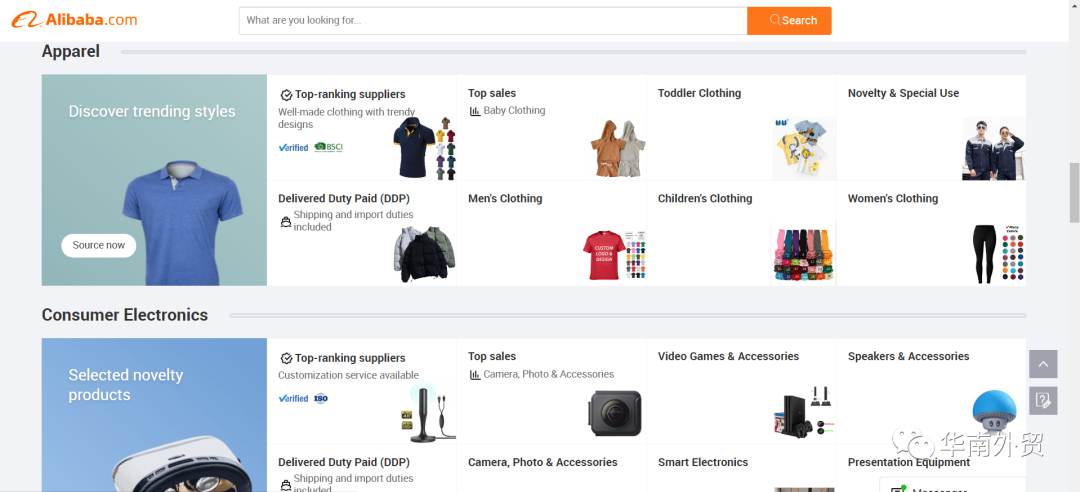This screenshot has width=1080, height=492.
Task: Click the puffer jackets thumbnail
Action: click(x=424, y=254)
